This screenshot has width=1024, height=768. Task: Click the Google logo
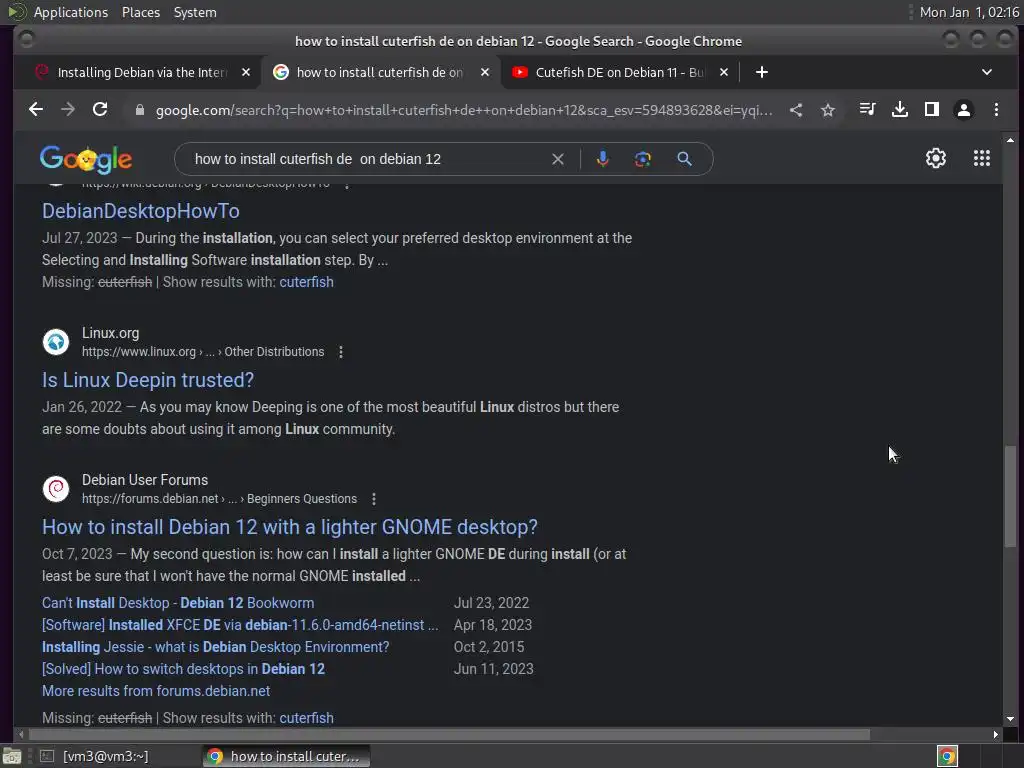[x=86, y=159]
